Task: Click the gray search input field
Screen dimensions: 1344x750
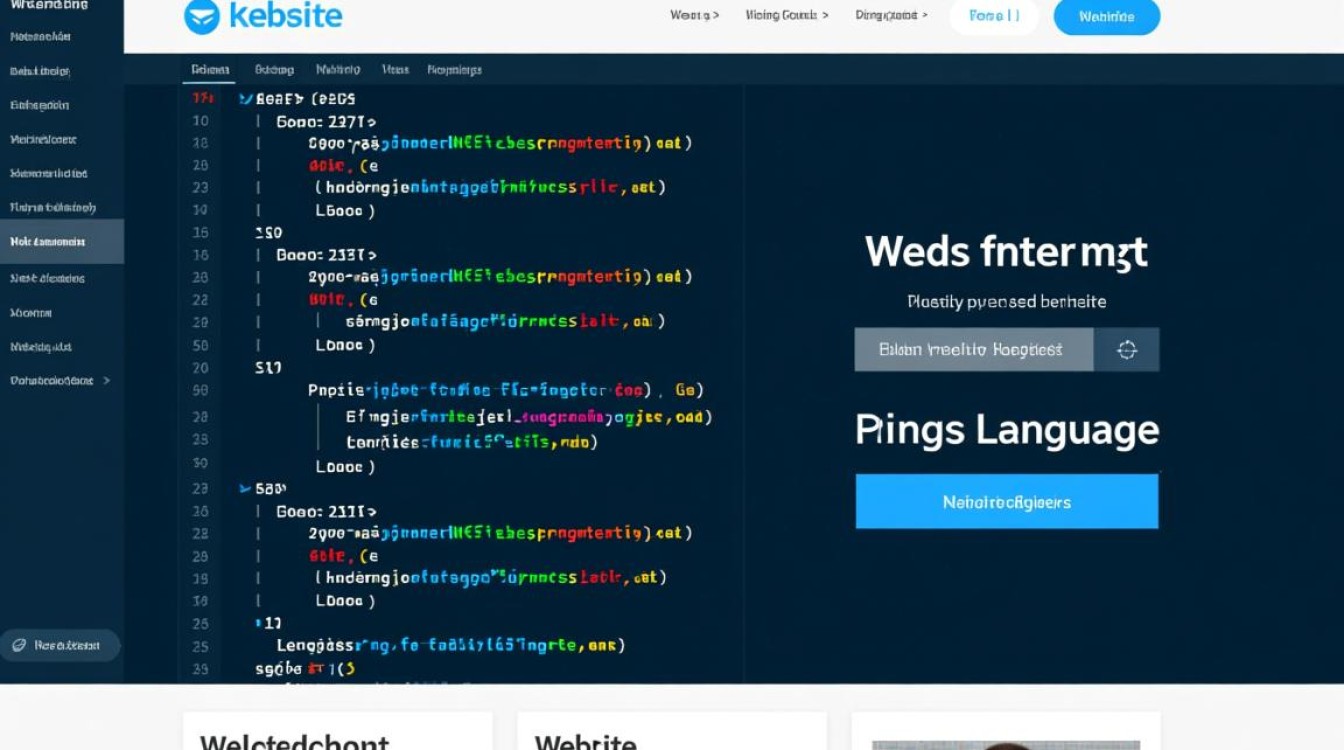Action: 974,350
